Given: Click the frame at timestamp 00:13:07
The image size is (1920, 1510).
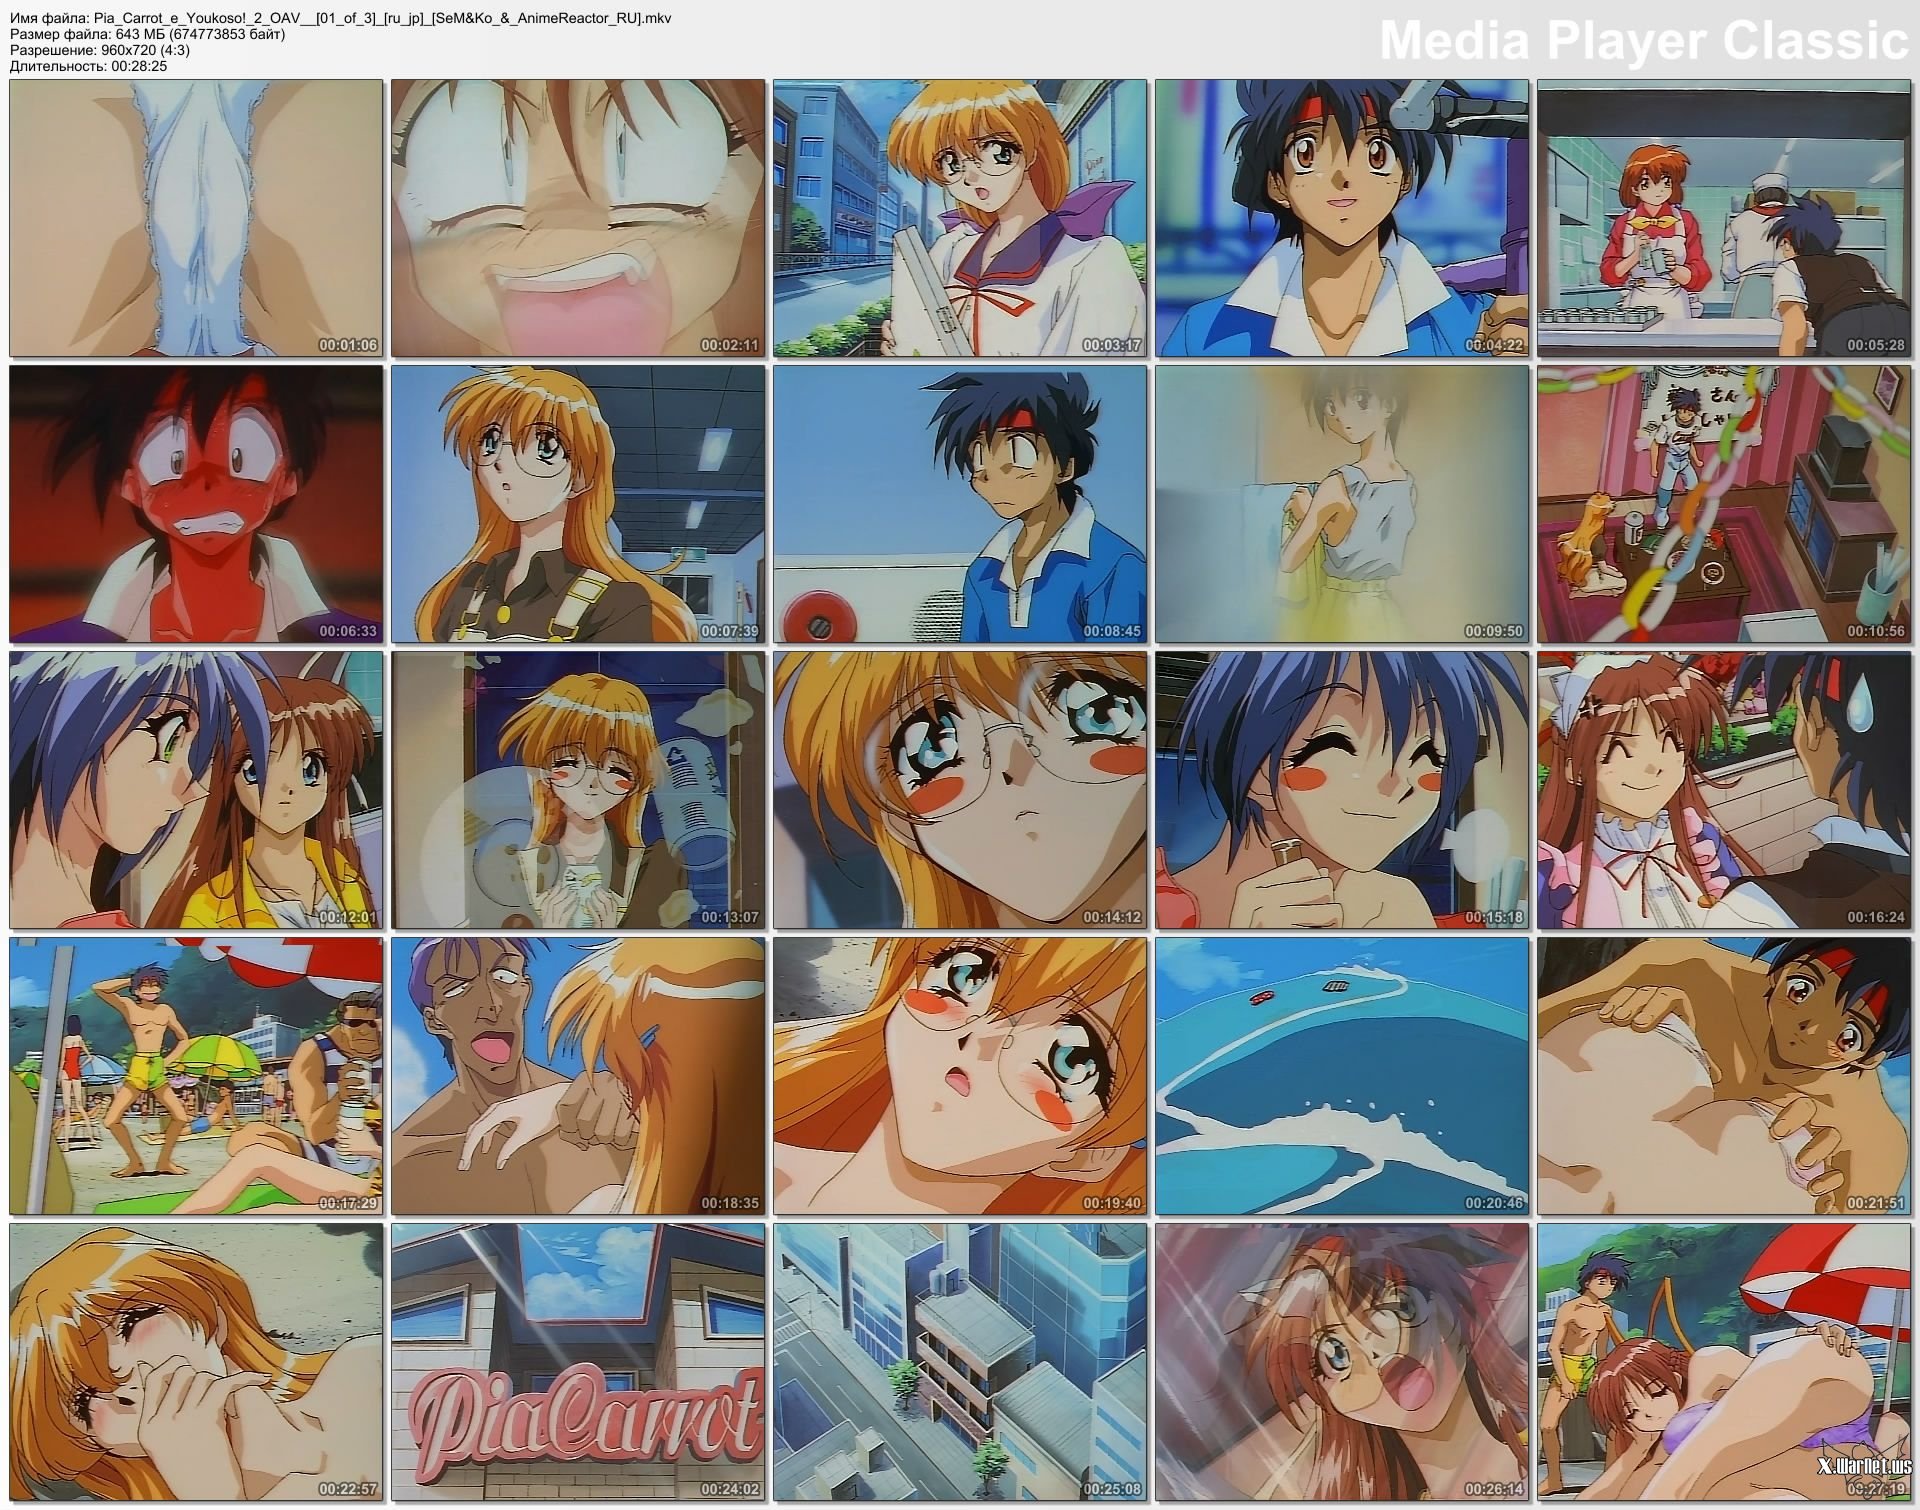Looking at the screenshot, I should click(x=578, y=790).
